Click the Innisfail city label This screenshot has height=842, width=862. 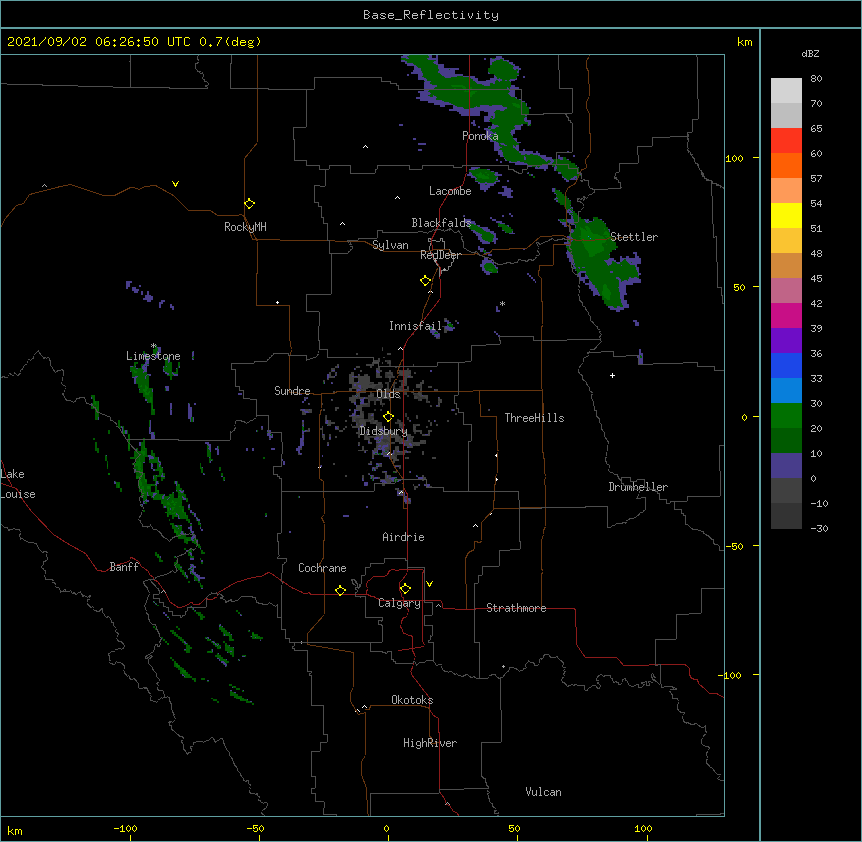click(x=415, y=326)
